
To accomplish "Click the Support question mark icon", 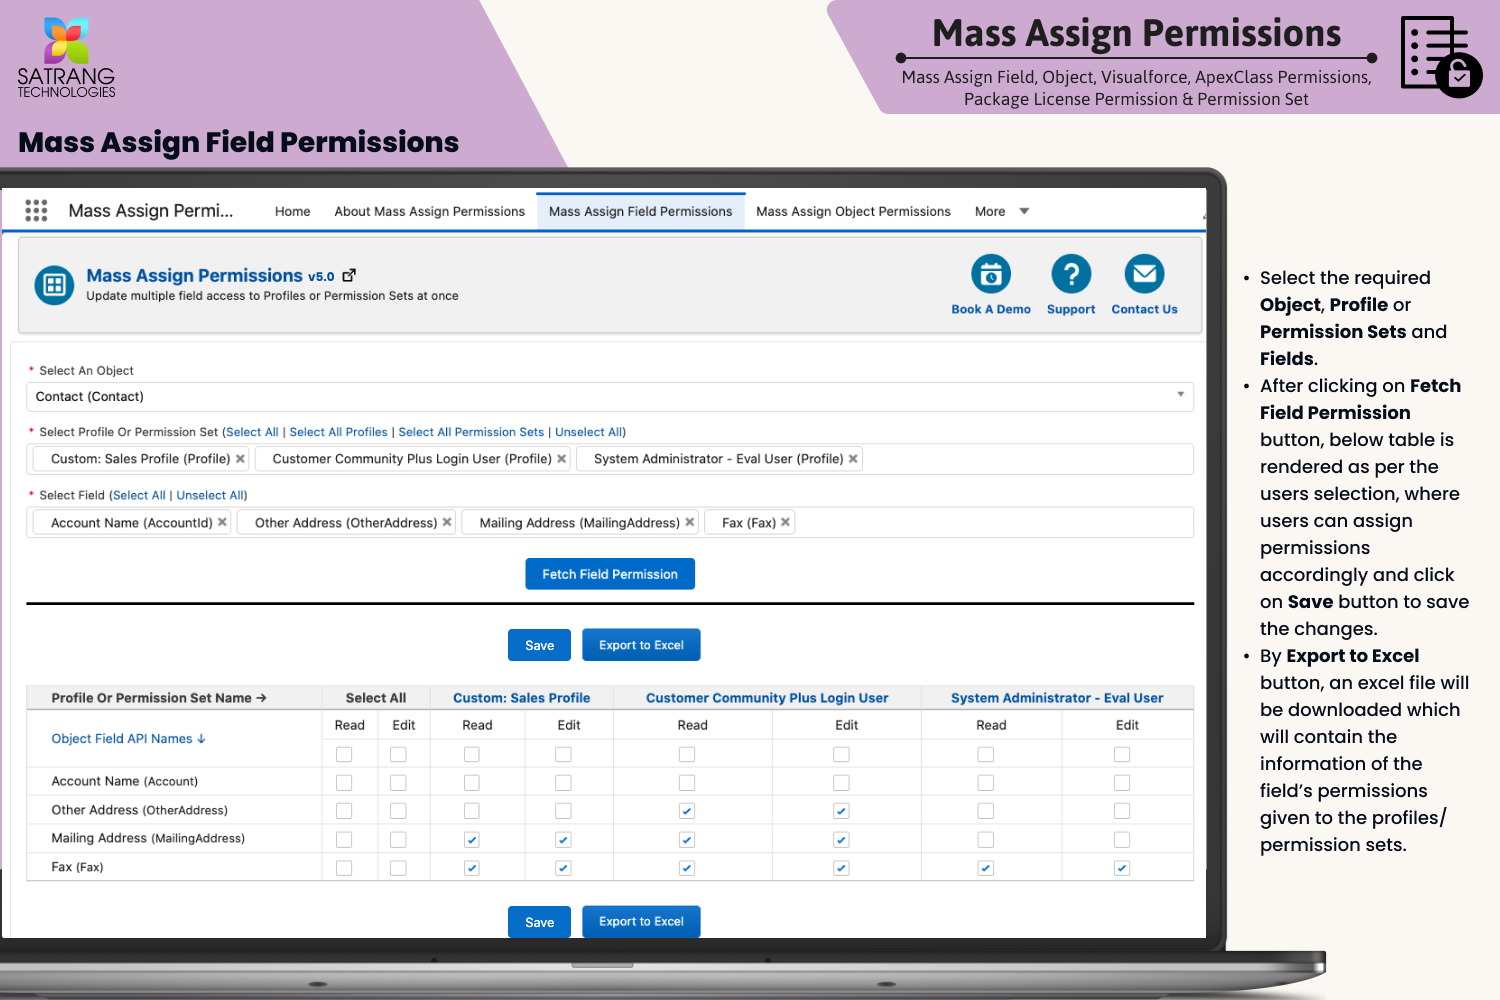I will [1070, 274].
